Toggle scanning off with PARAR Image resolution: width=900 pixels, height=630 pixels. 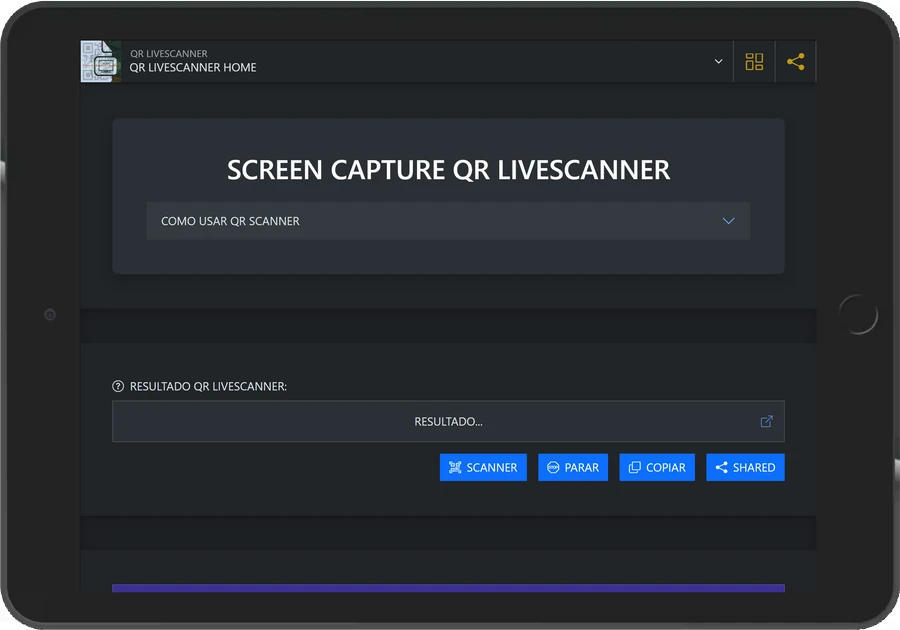[573, 467]
